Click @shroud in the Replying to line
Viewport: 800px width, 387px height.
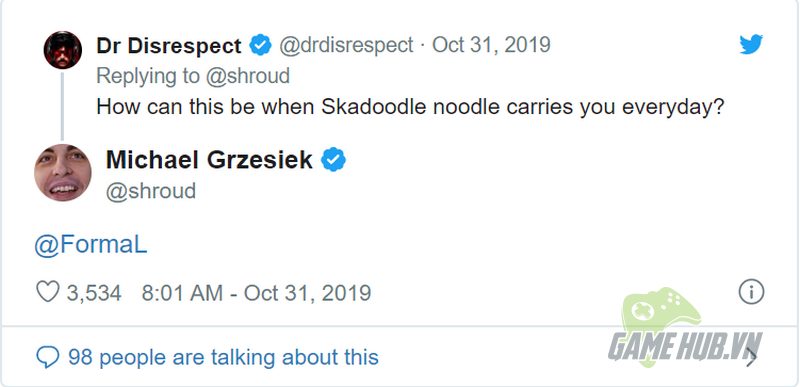coord(247,76)
